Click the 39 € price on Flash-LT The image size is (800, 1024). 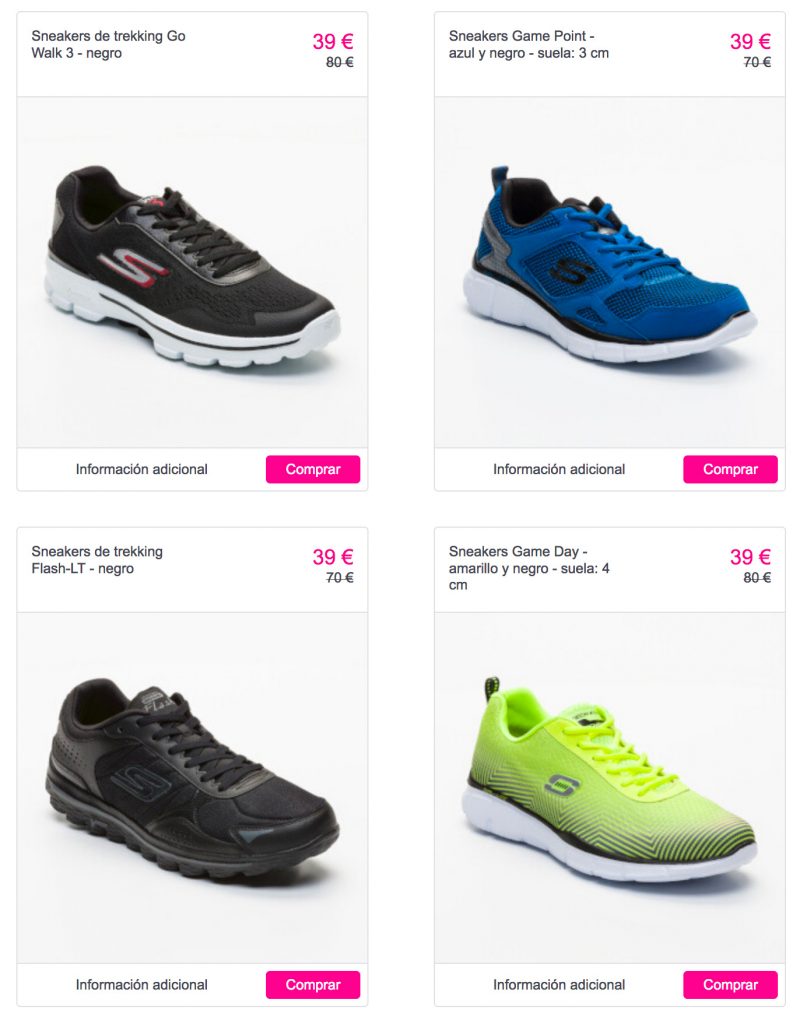(332, 556)
